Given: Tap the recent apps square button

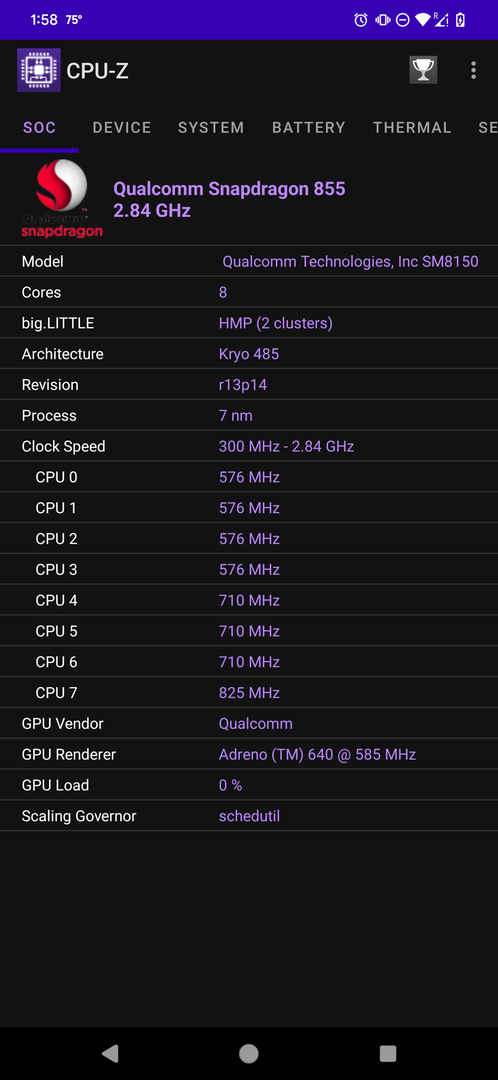Looking at the screenshot, I should [388, 1053].
